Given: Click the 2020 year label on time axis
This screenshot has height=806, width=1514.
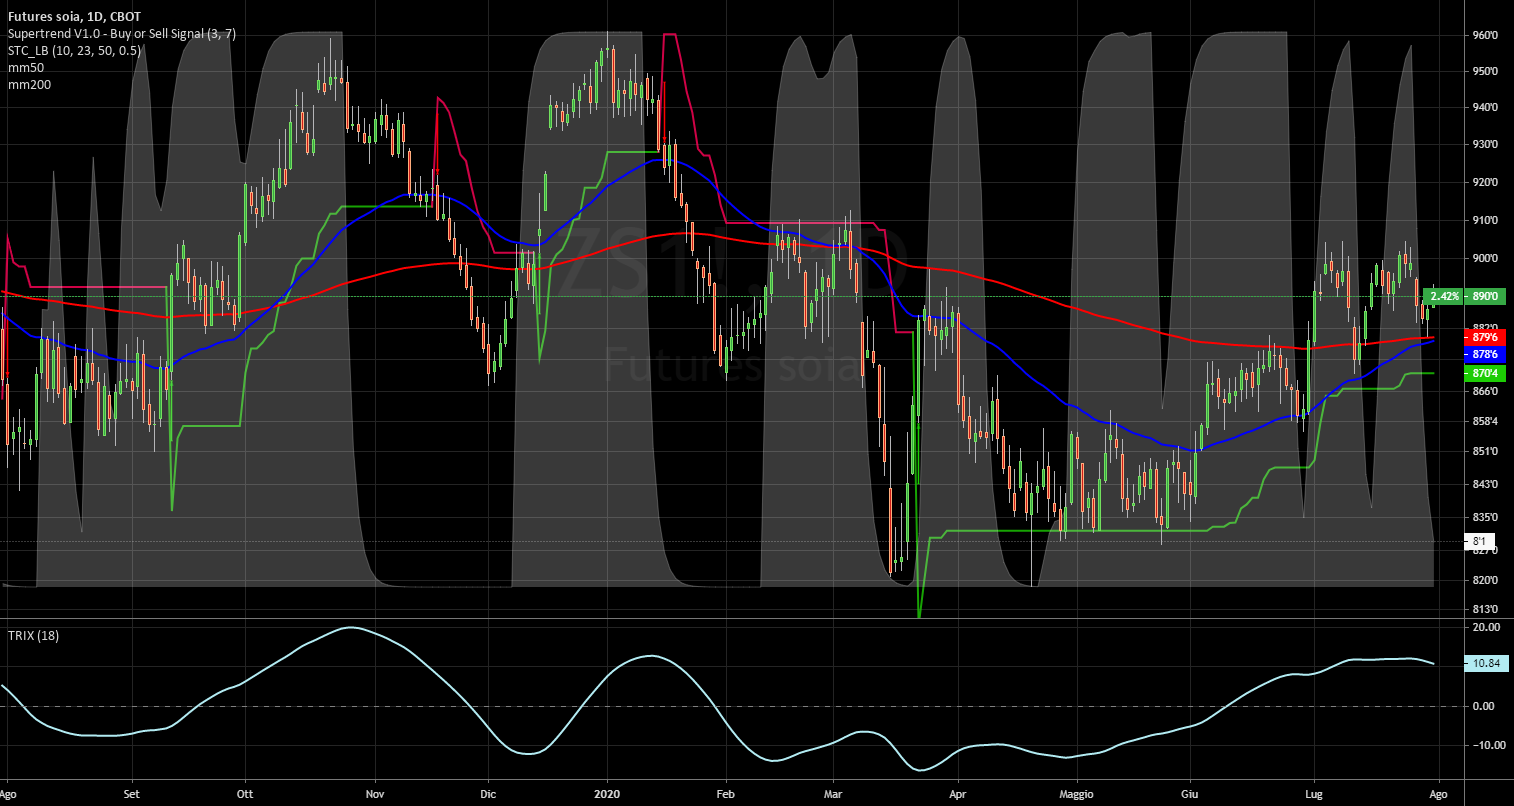Looking at the screenshot, I should tap(607, 792).
